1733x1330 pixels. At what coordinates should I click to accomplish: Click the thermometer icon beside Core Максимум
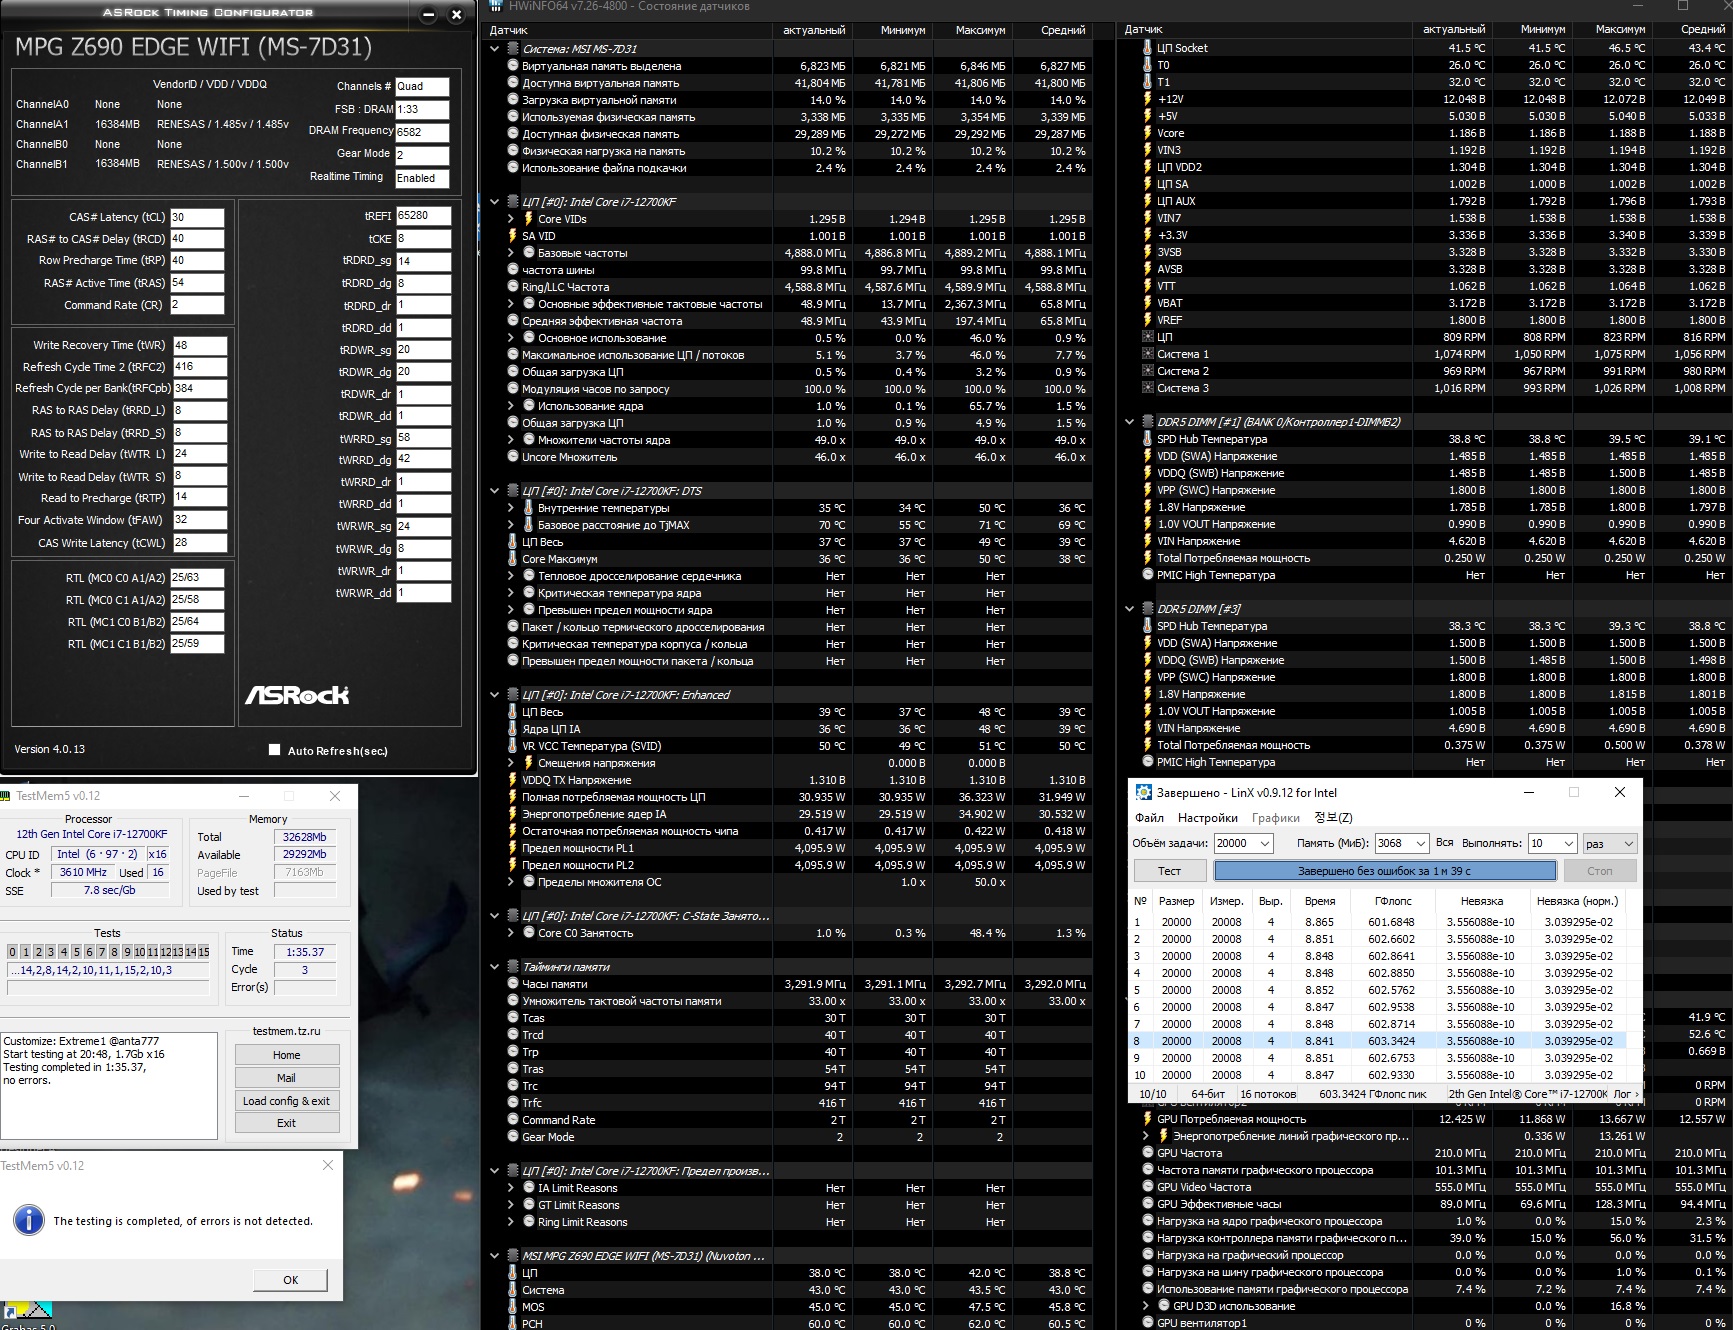(x=512, y=559)
